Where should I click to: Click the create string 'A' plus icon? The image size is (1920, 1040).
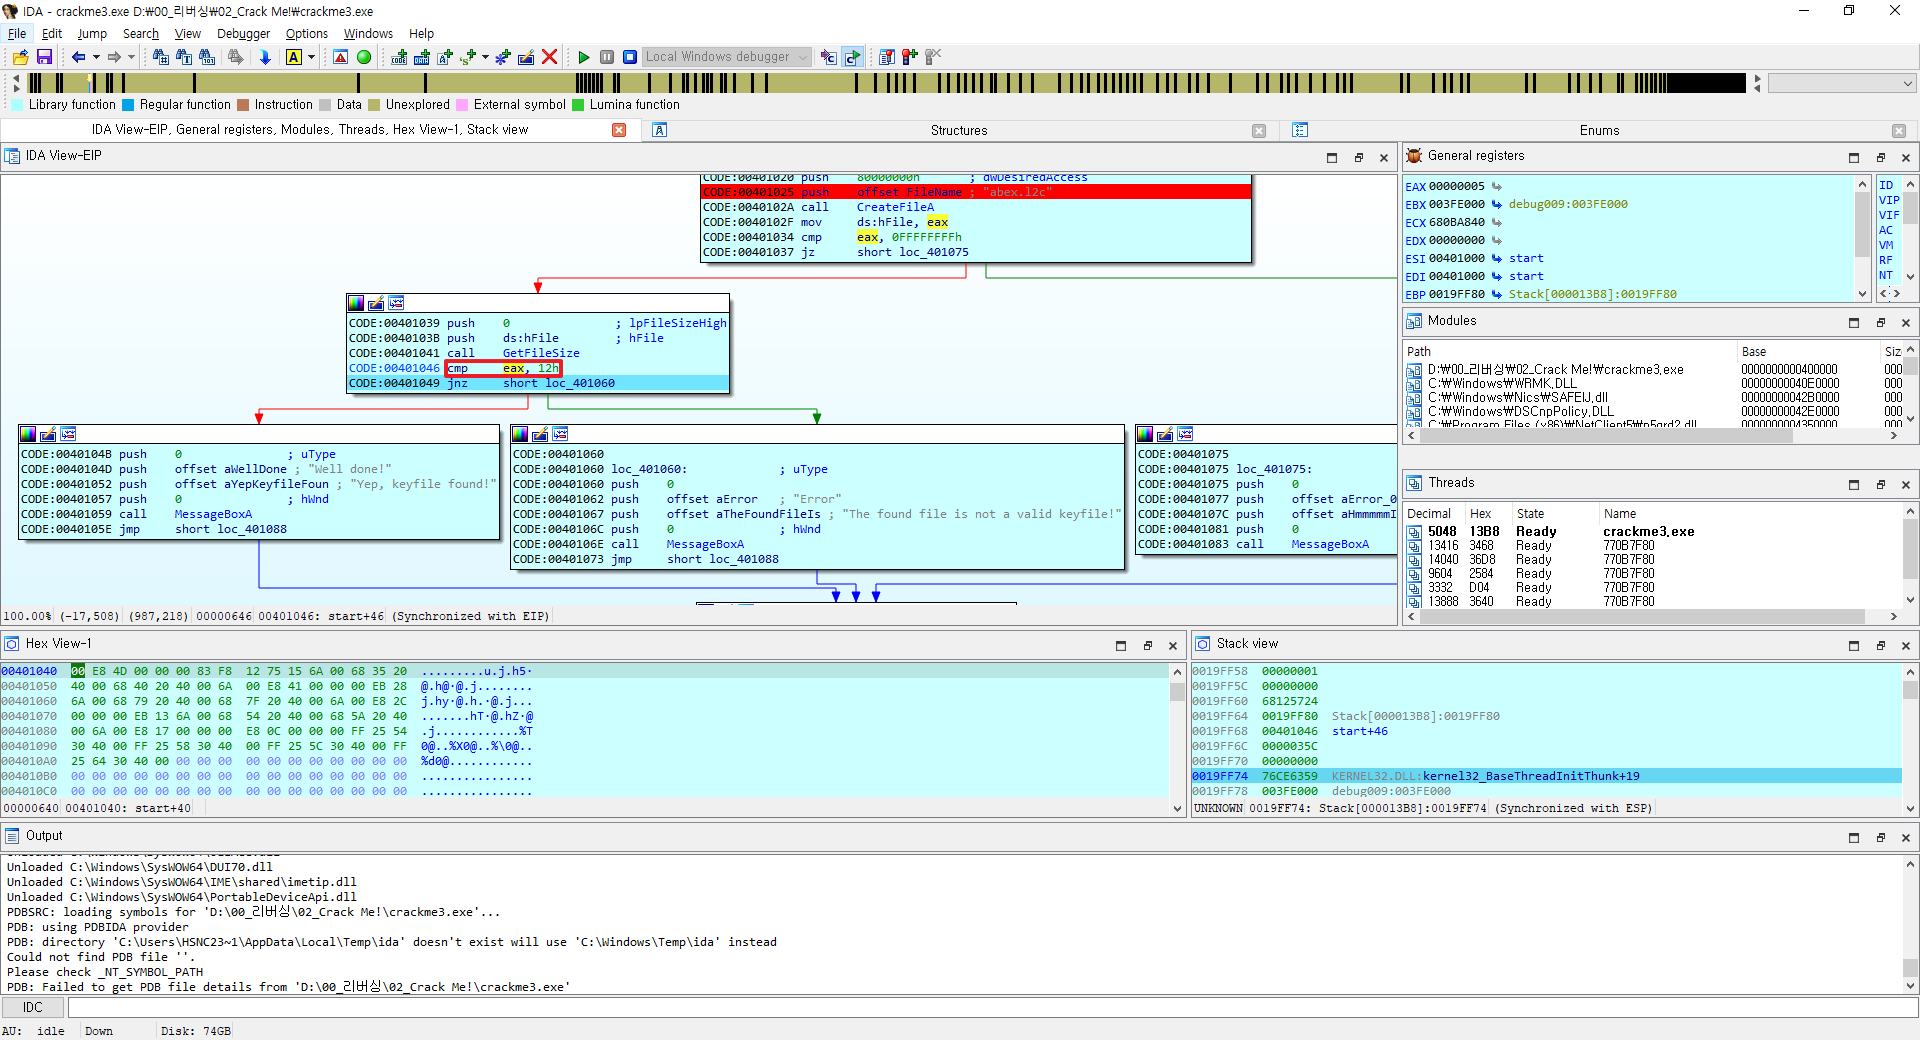coord(445,57)
